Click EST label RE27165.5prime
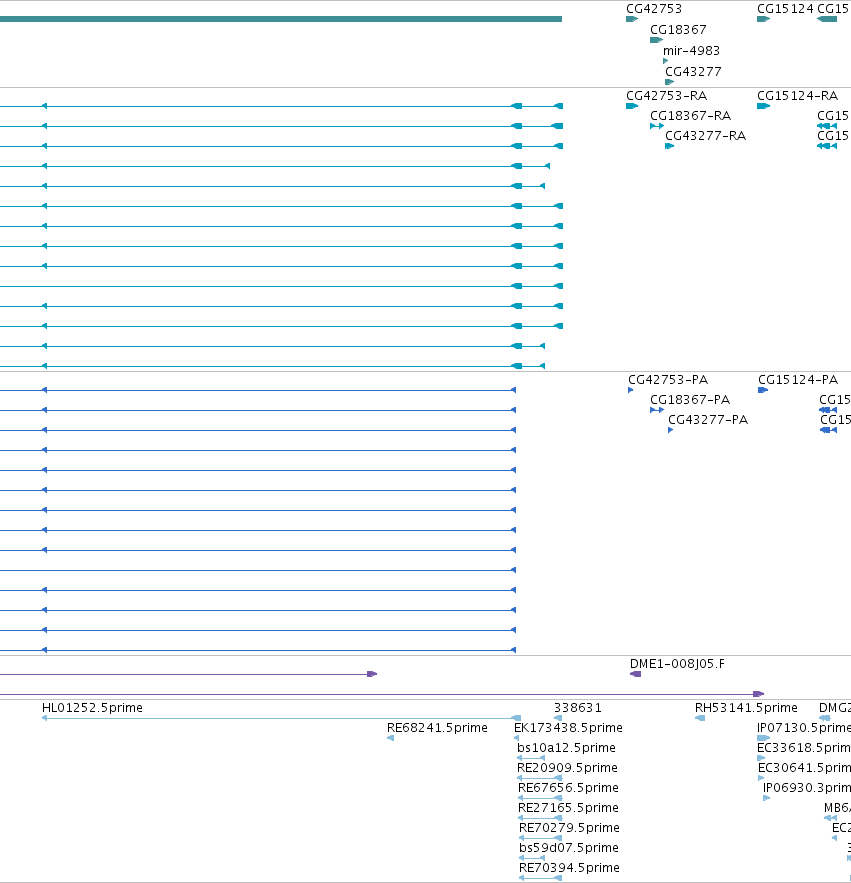This screenshot has width=851, height=883. point(568,808)
